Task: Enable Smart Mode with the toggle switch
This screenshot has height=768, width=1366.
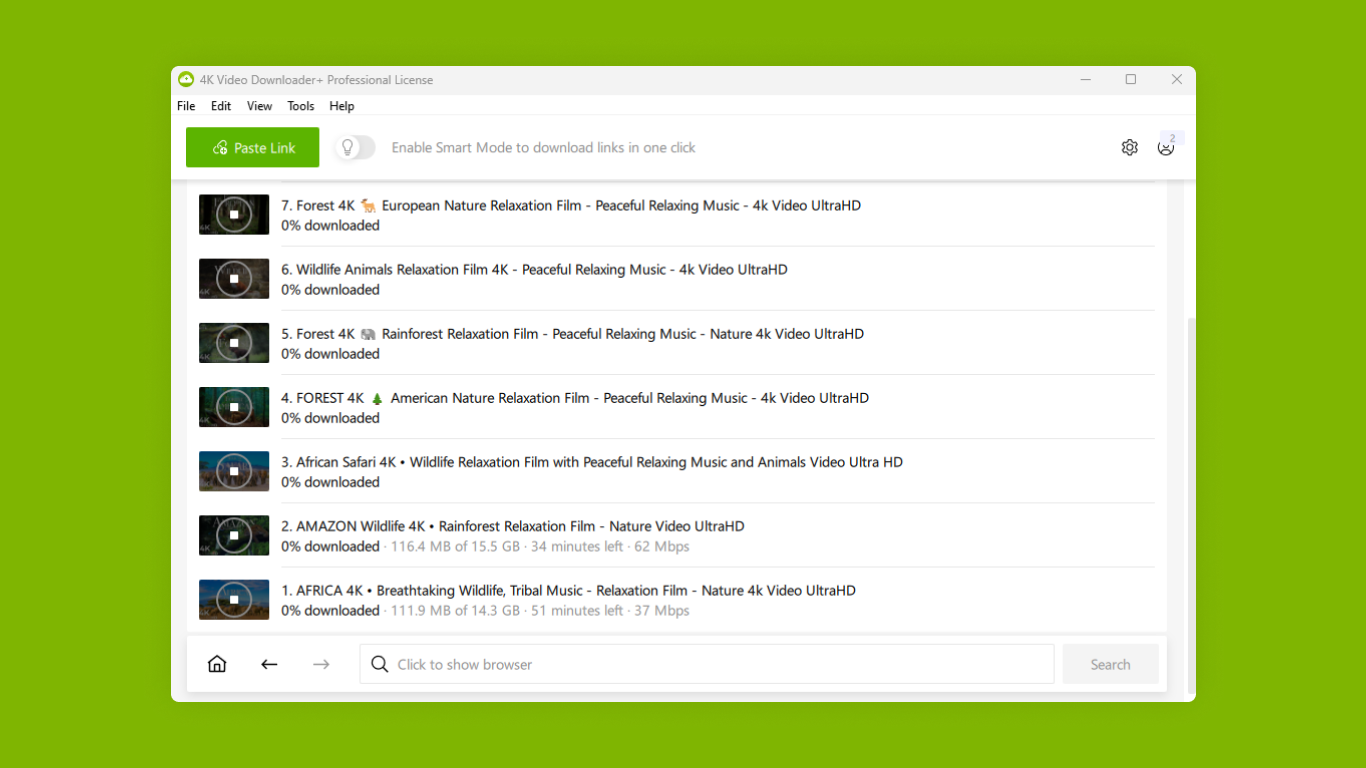Action: tap(354, 147)
